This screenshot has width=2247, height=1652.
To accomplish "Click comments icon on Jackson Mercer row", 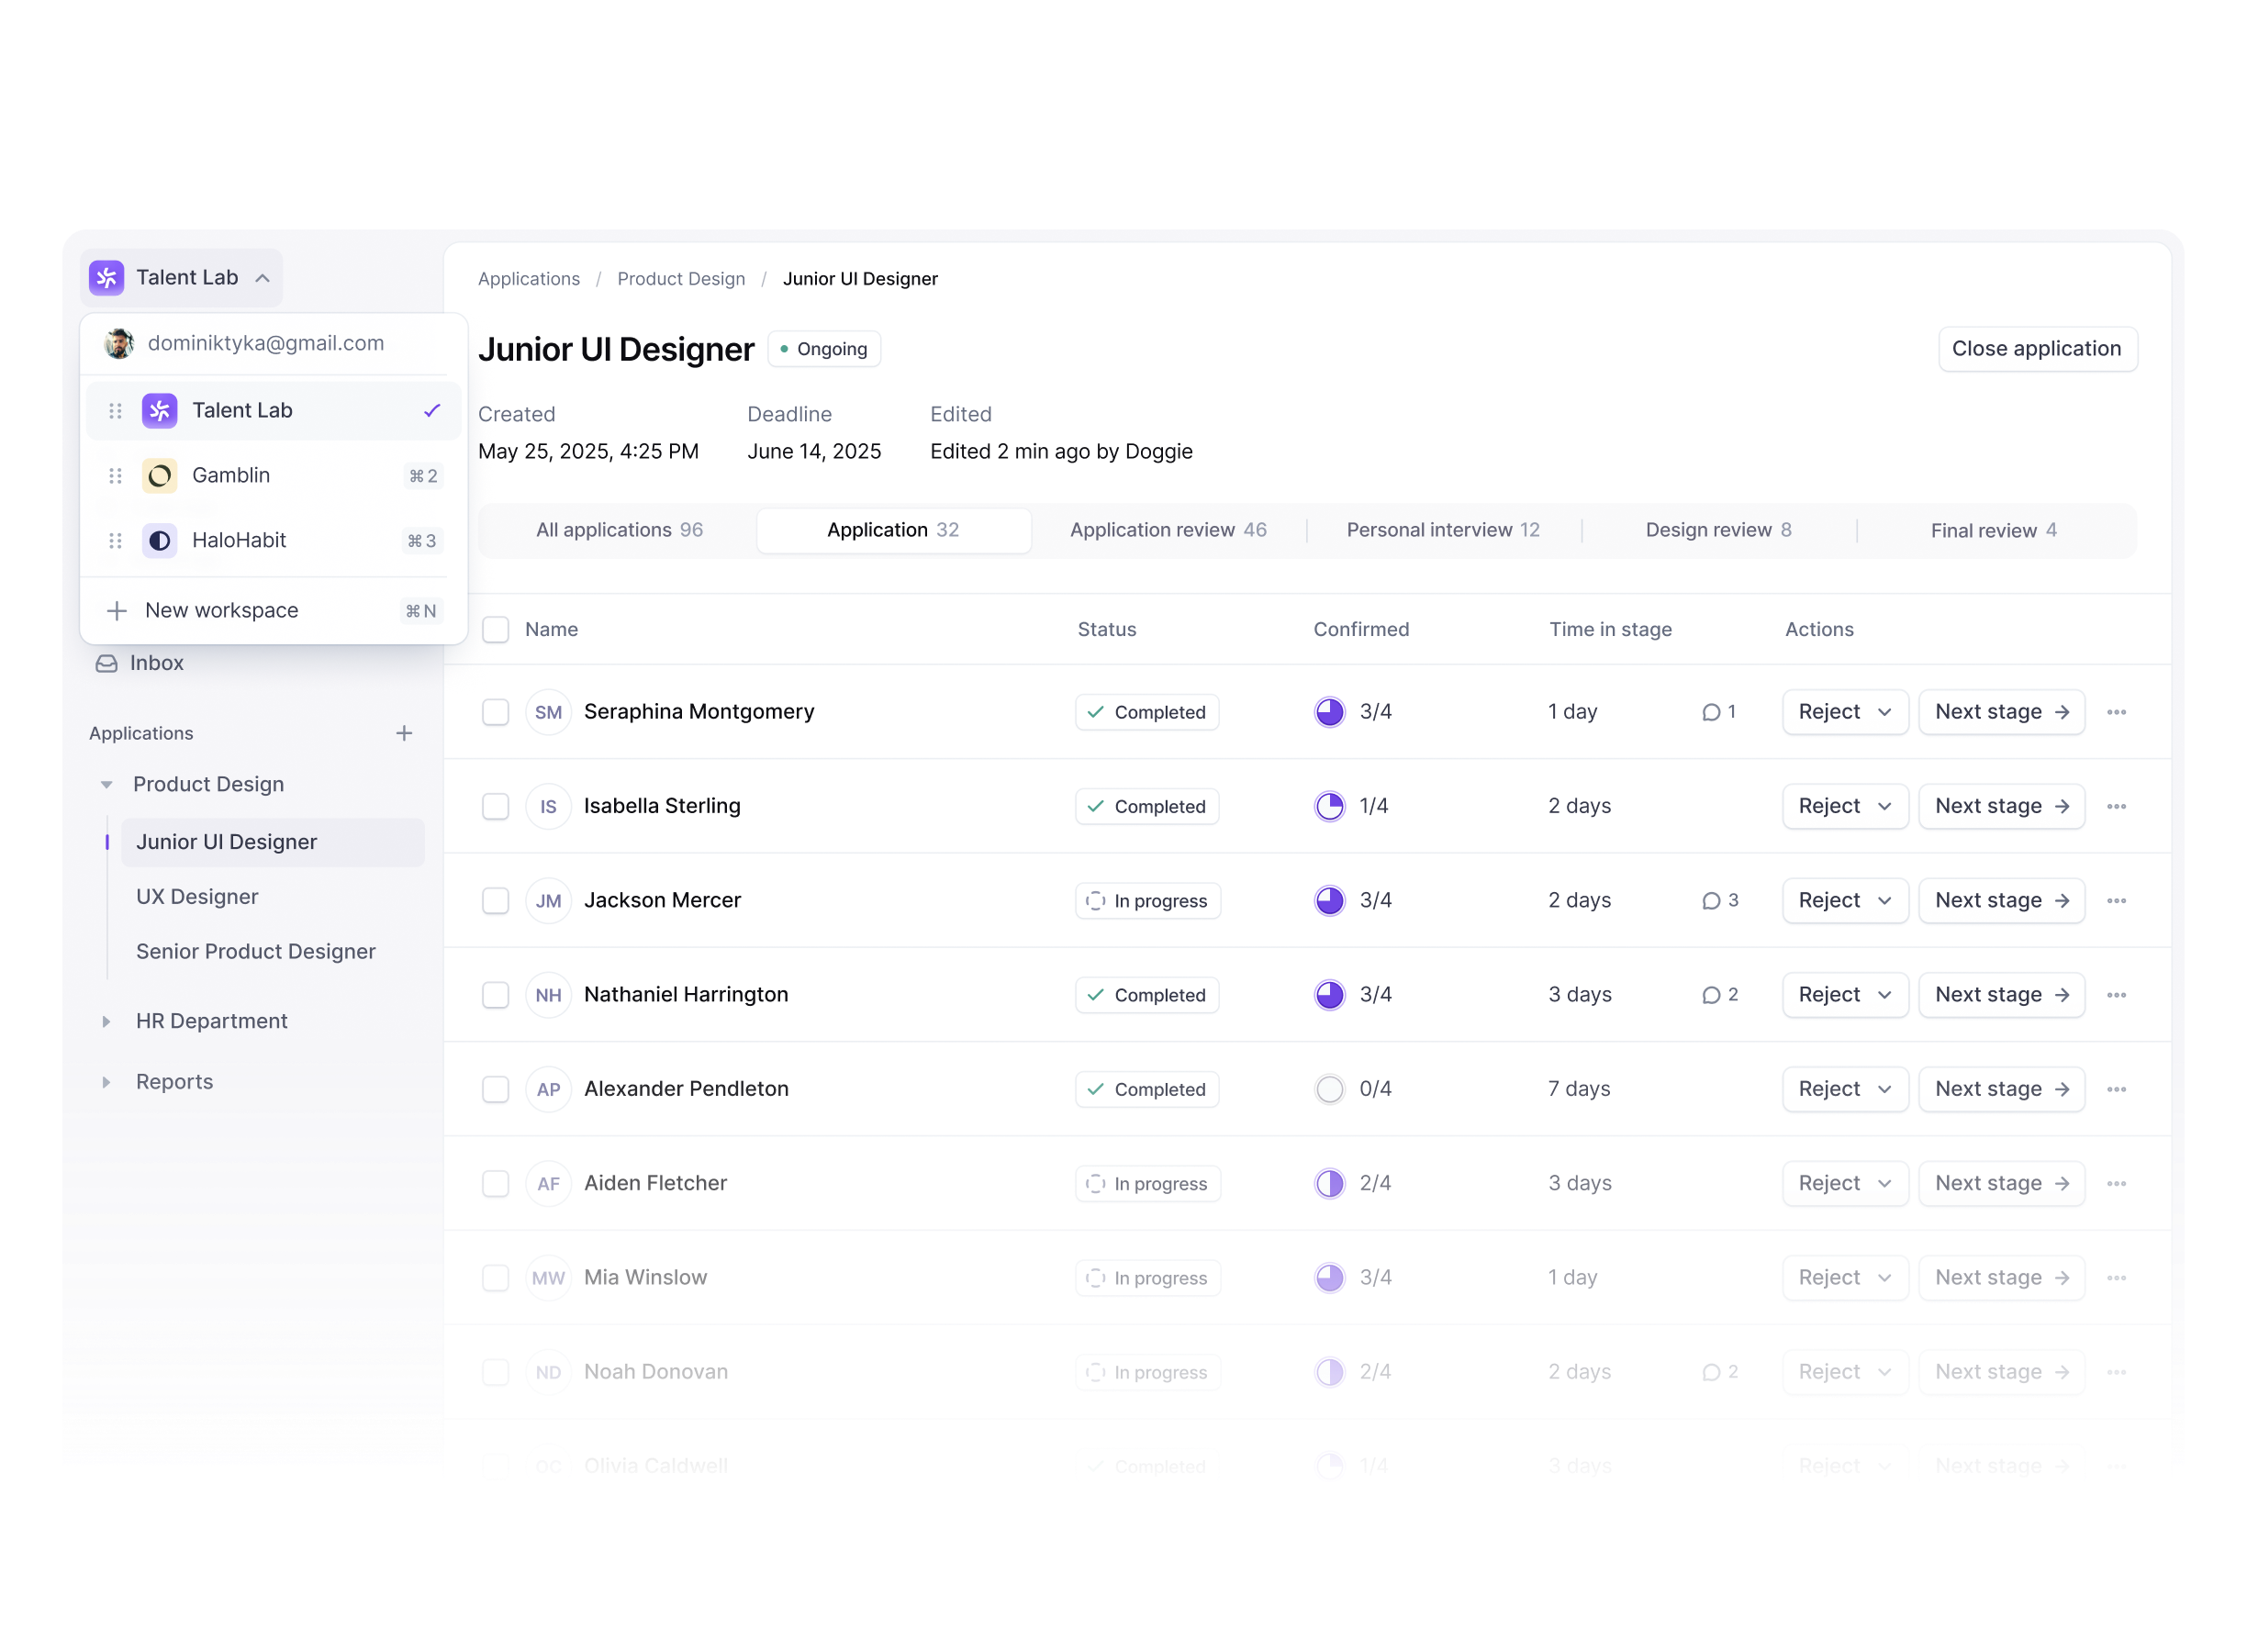I will pyautogui.click(x=1711, y=901).
